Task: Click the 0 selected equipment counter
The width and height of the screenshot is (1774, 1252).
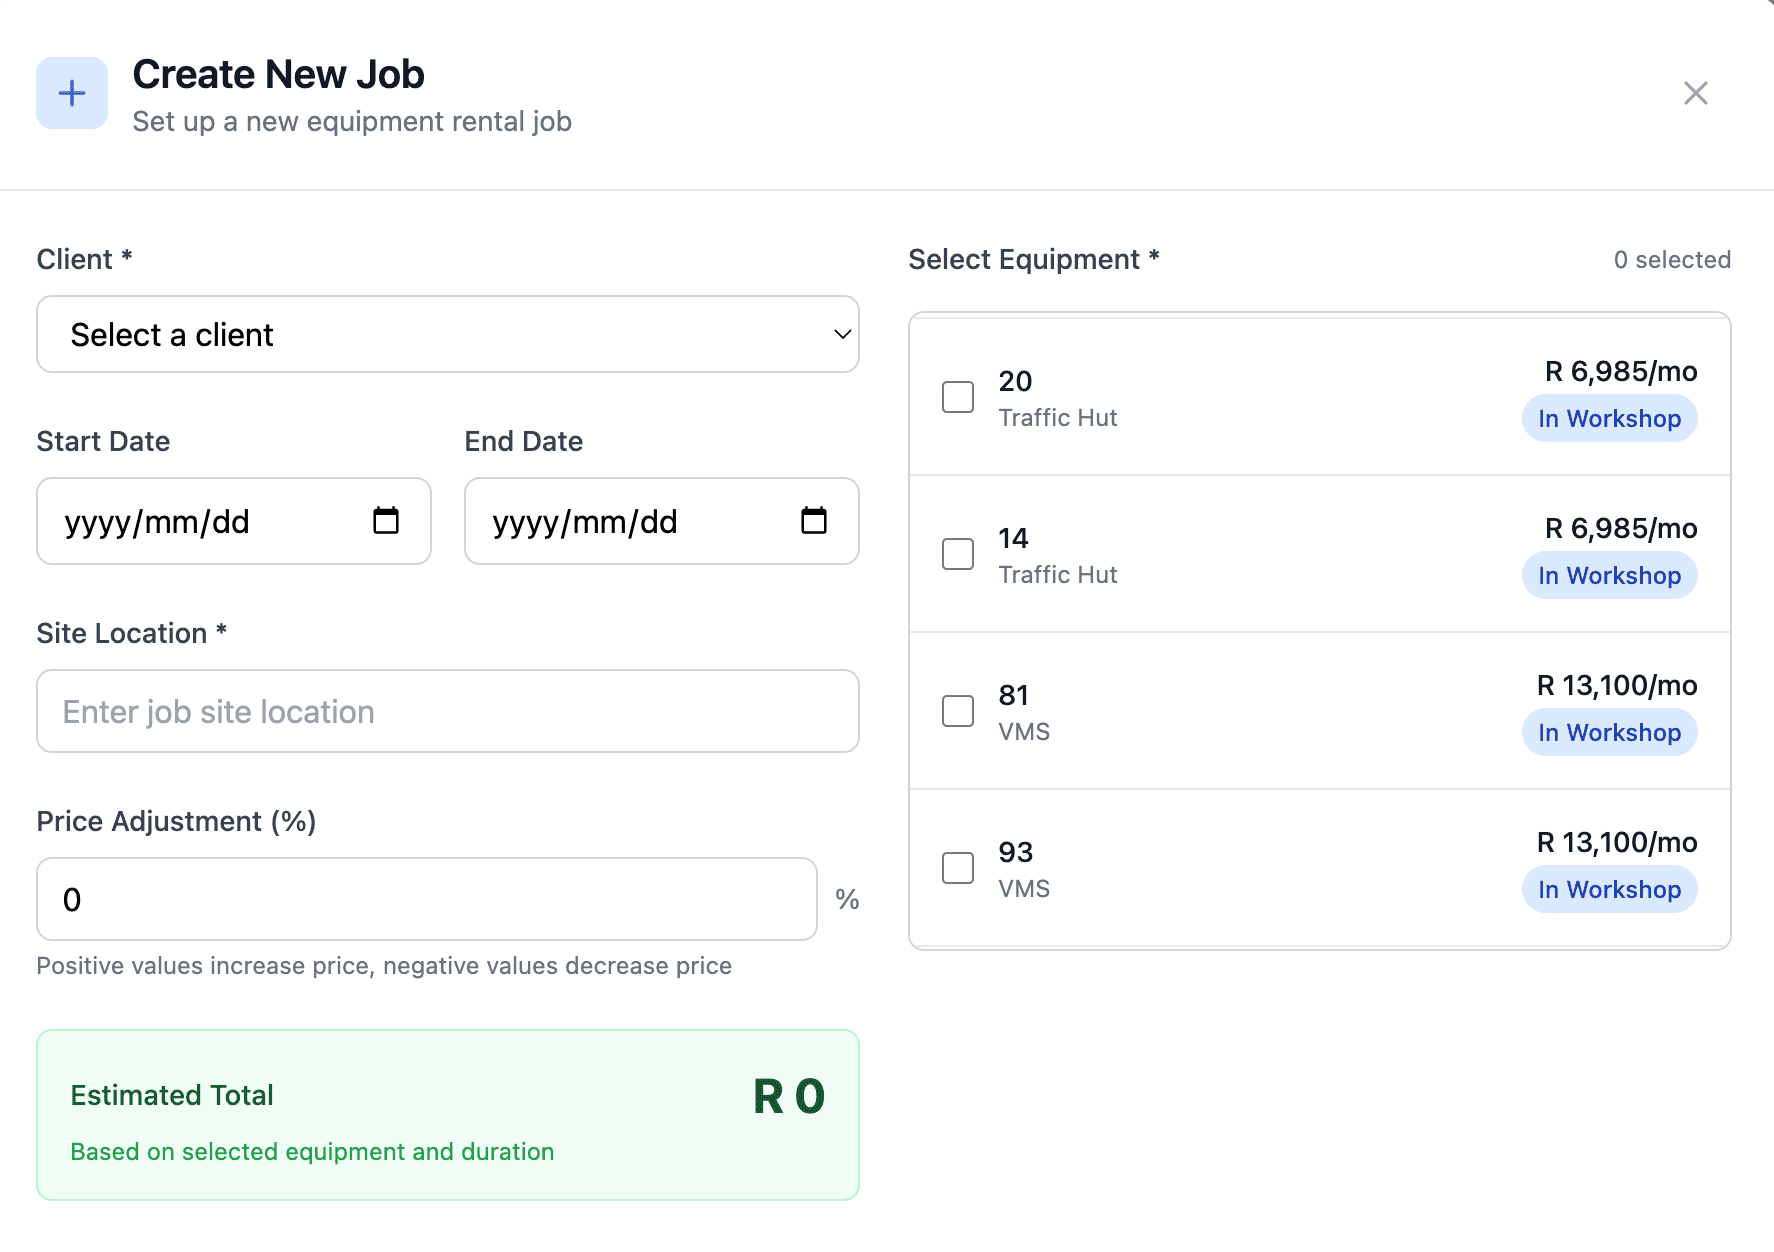Action: tap(1671, 260)
